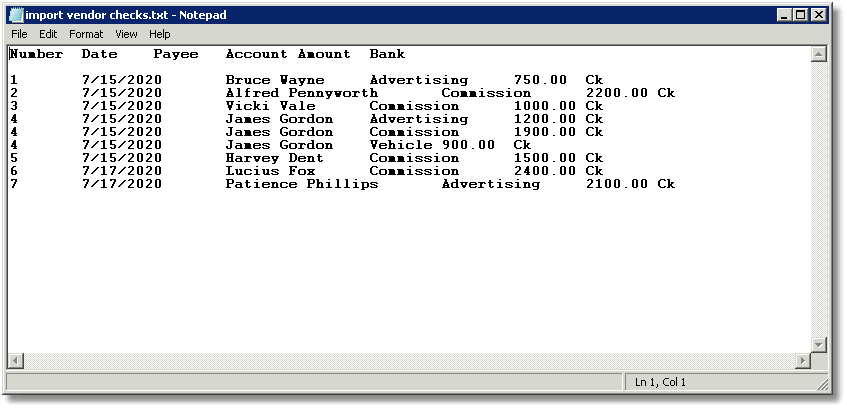Click the amount '1900.00'

[545, 132]
